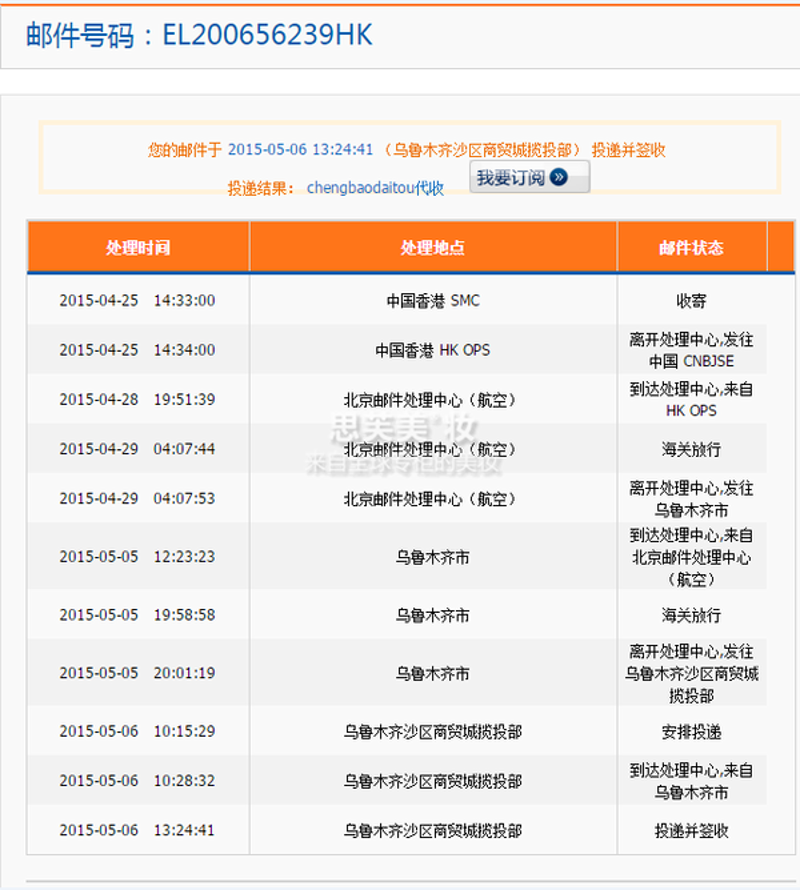Click the 2015-05-05 19:58:58 time cell
Screen dimensions: 800x890
point(137,614)
